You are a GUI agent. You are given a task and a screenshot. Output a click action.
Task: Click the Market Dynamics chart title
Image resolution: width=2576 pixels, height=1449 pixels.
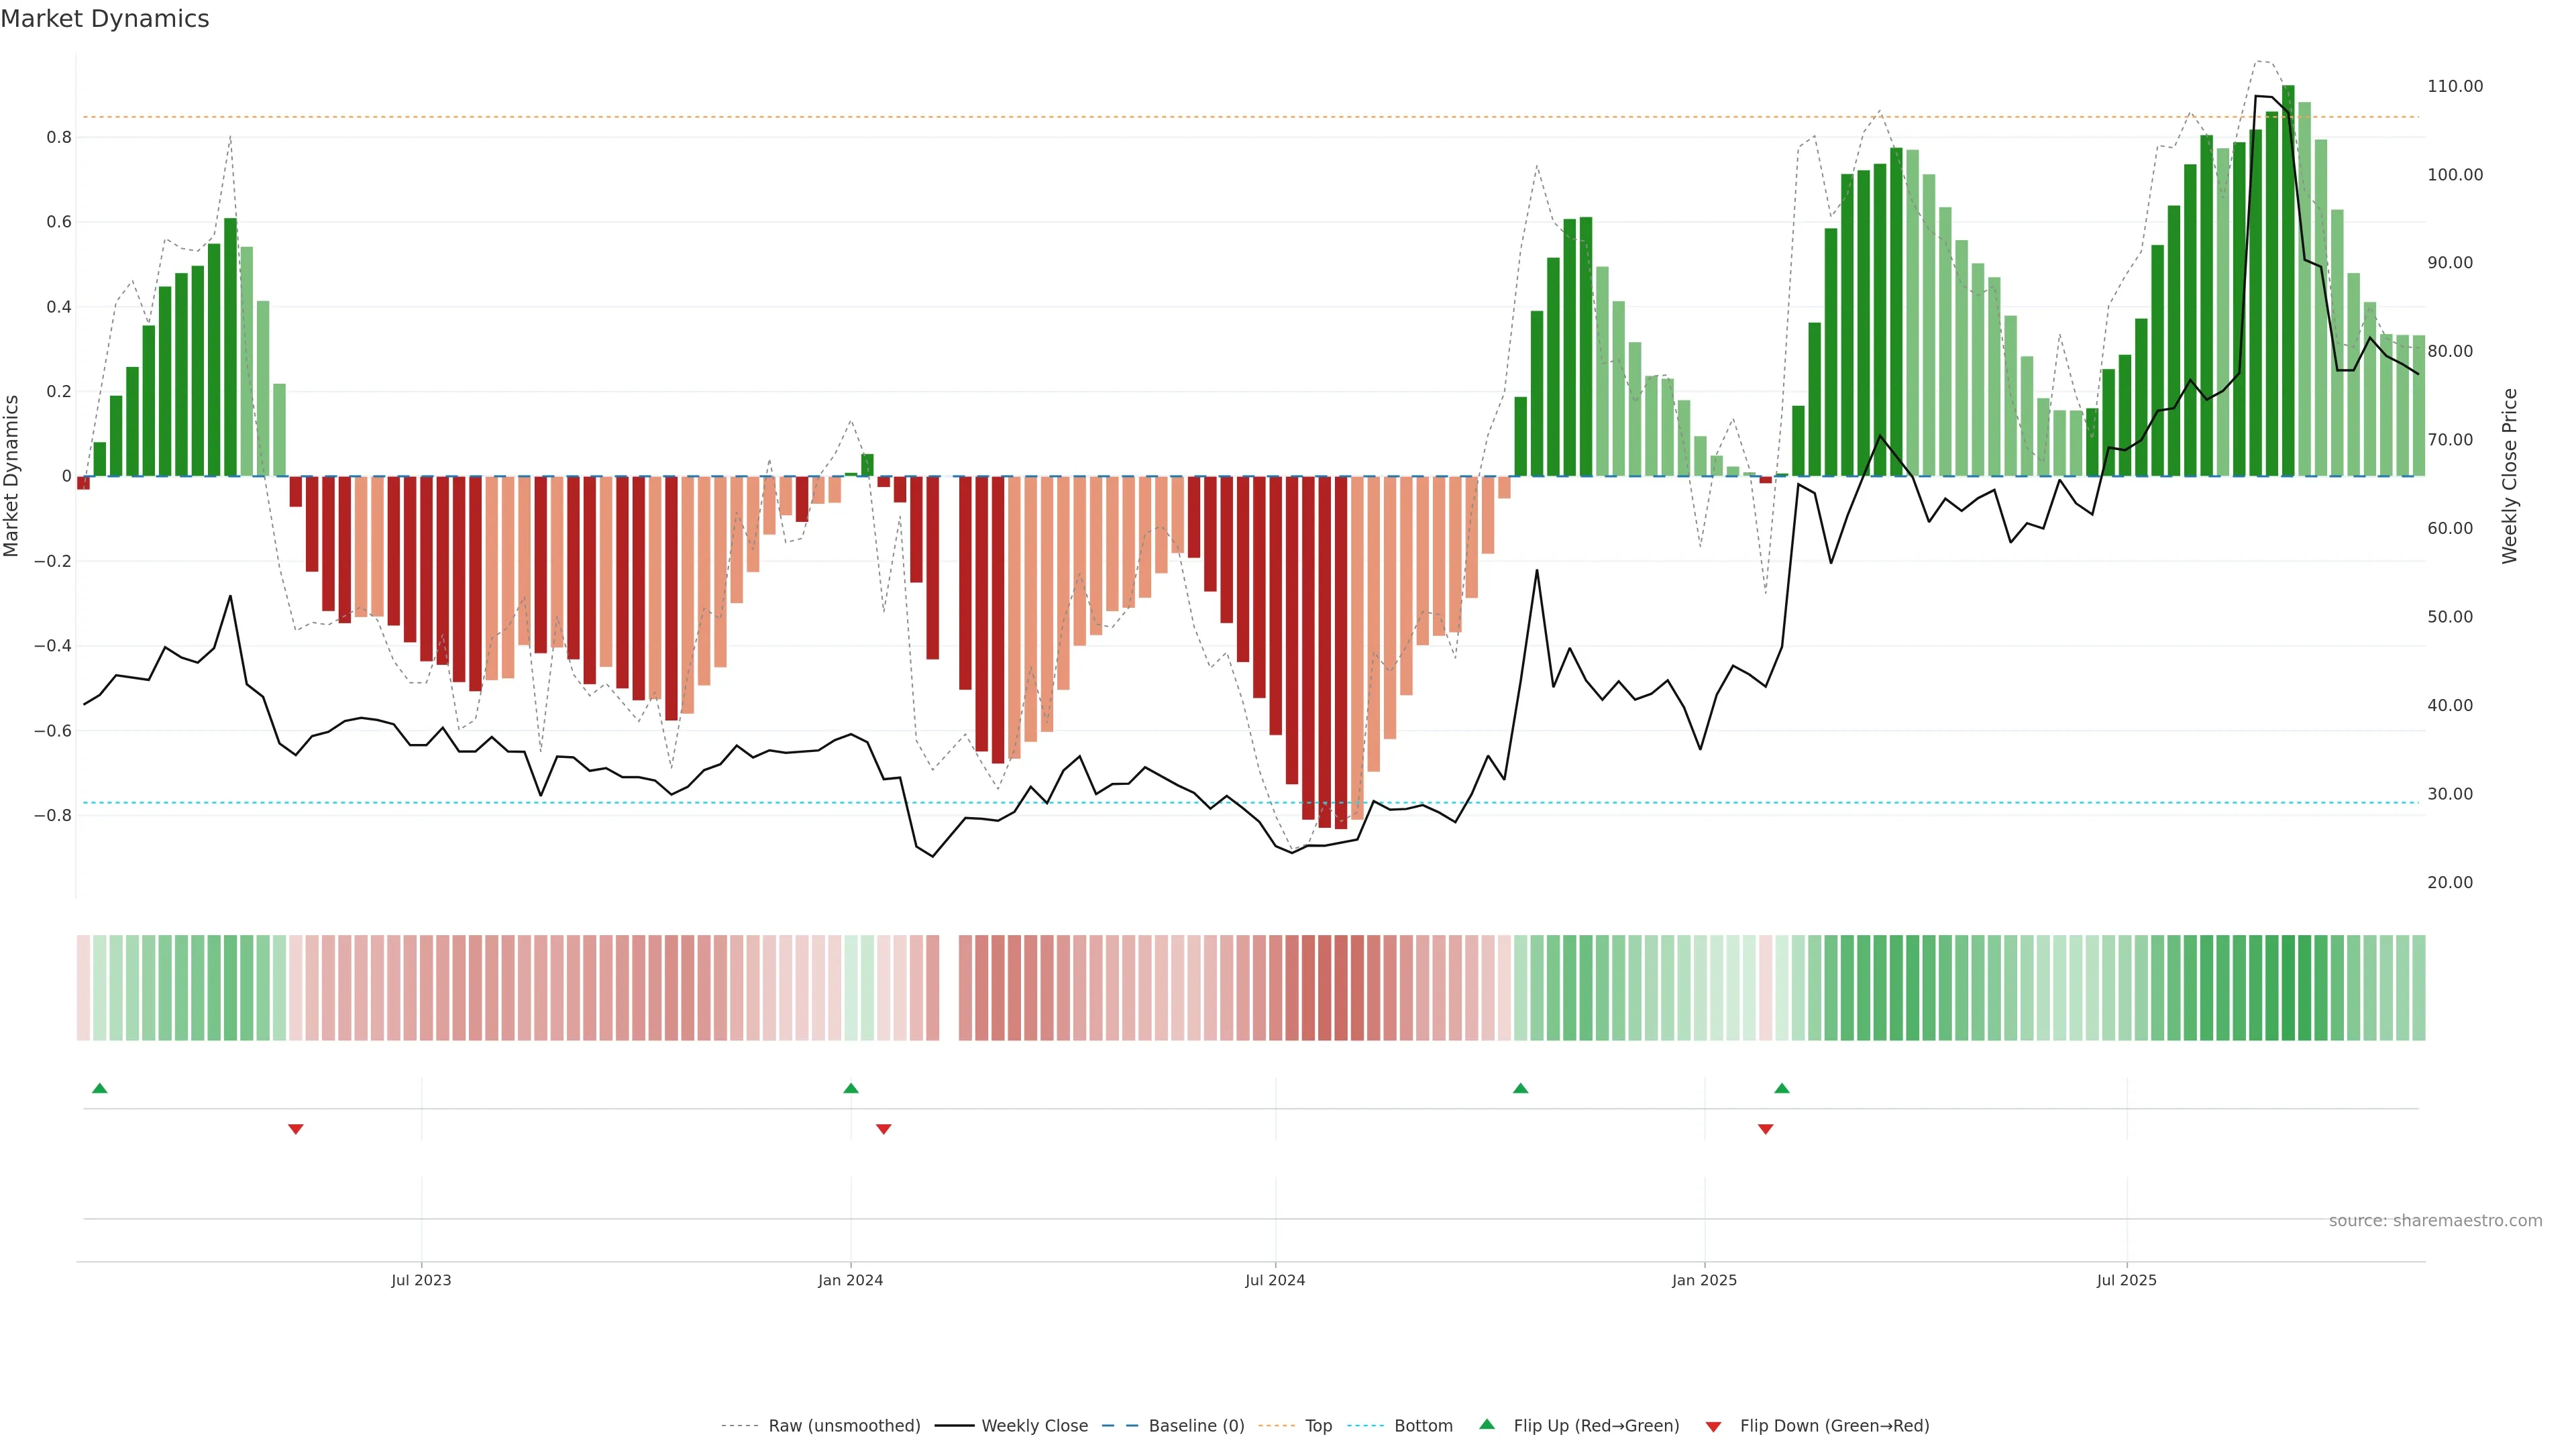[105, 19]
